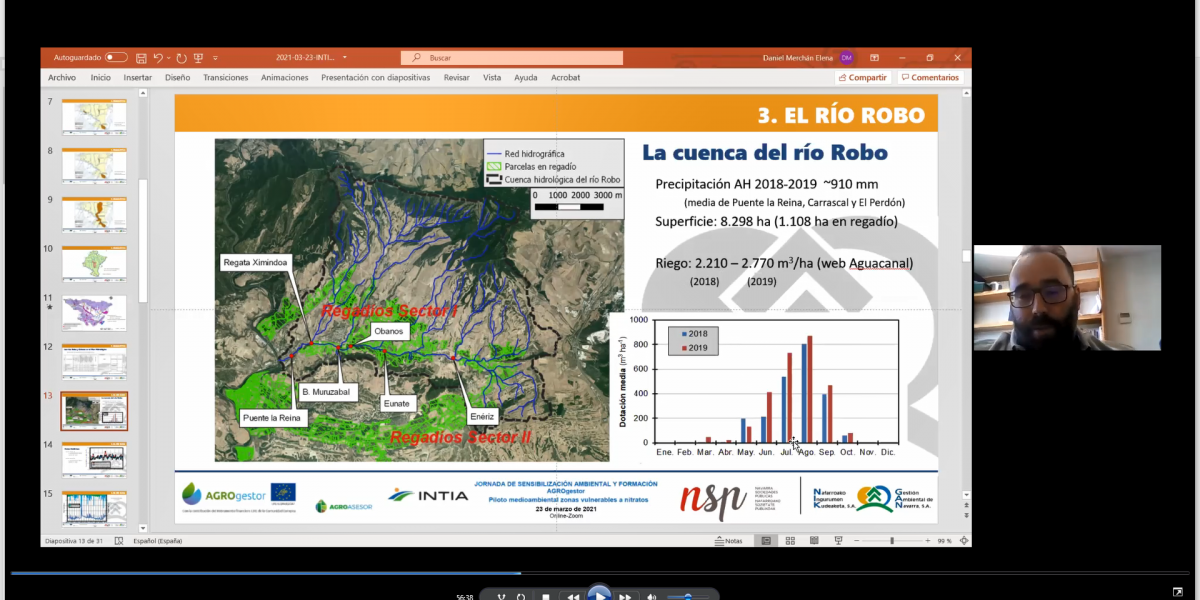1200x600 pixels.
Task: Select slide 10 thumbnail
Action: 95,263
